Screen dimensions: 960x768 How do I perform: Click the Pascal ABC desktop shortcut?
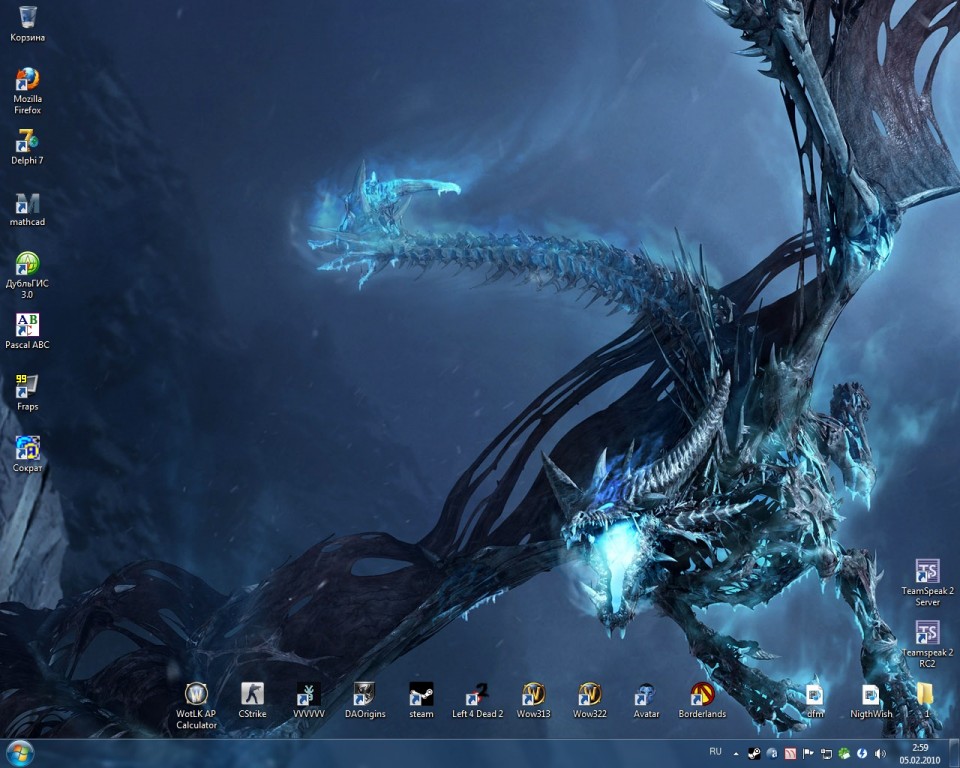pos(28,331)
